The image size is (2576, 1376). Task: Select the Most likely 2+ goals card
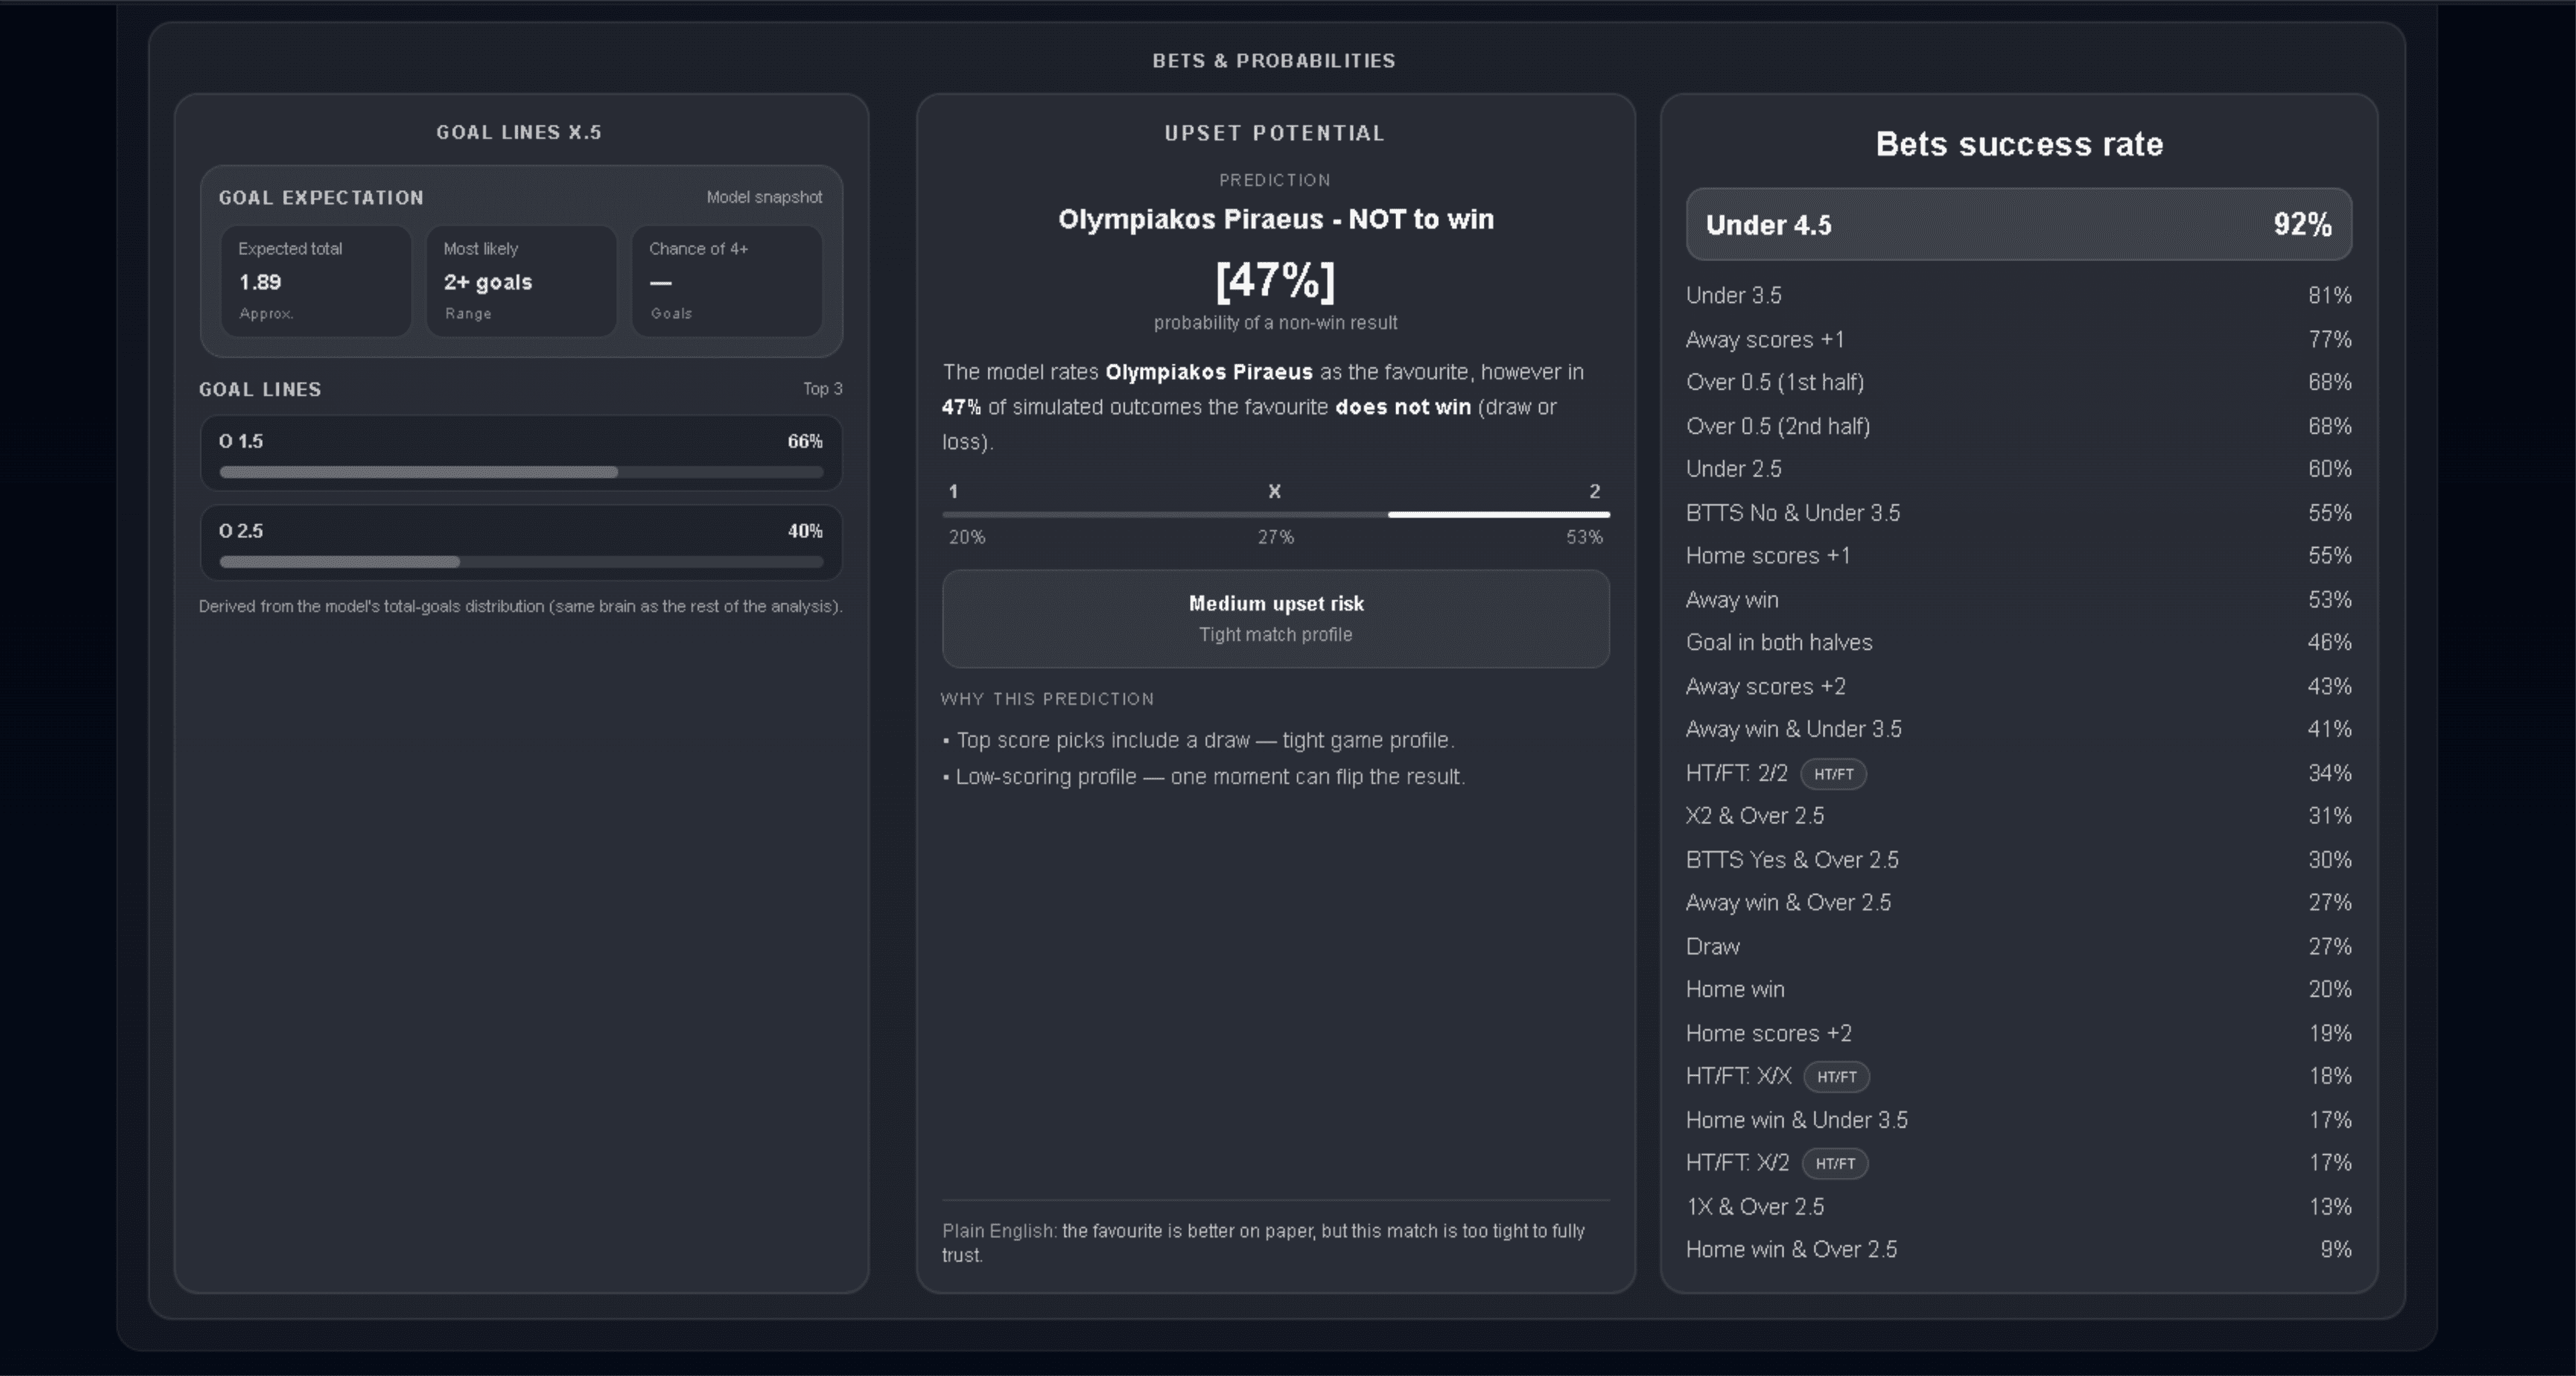(x=520, y=281)
